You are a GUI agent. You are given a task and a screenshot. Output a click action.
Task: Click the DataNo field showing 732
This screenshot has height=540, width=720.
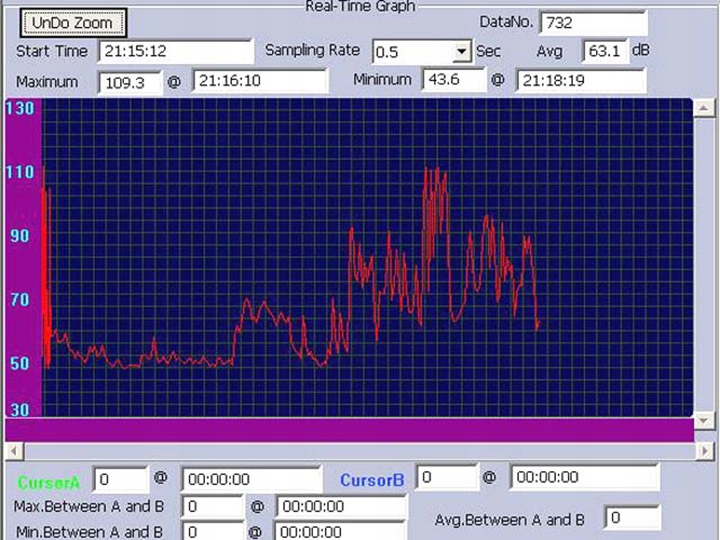tap(593, 22)
